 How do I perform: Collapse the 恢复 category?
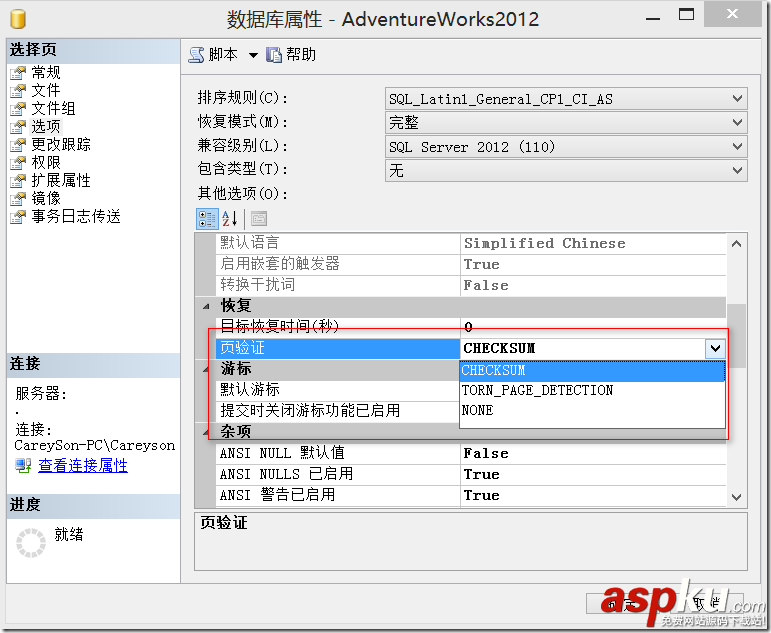207,306
